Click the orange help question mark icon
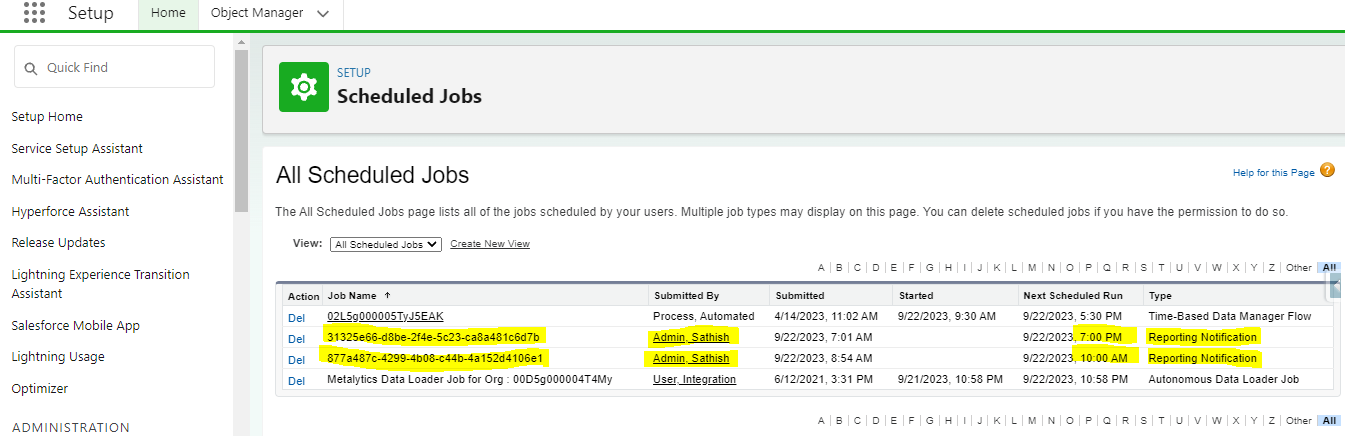Screen dimensions: 1345x436 point(1327,171)
